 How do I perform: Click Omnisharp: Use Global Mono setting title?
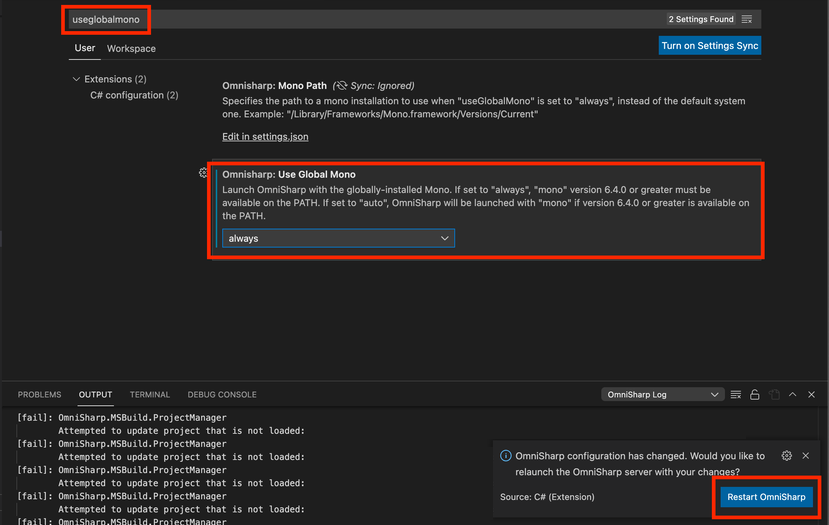tap(289, 174)
